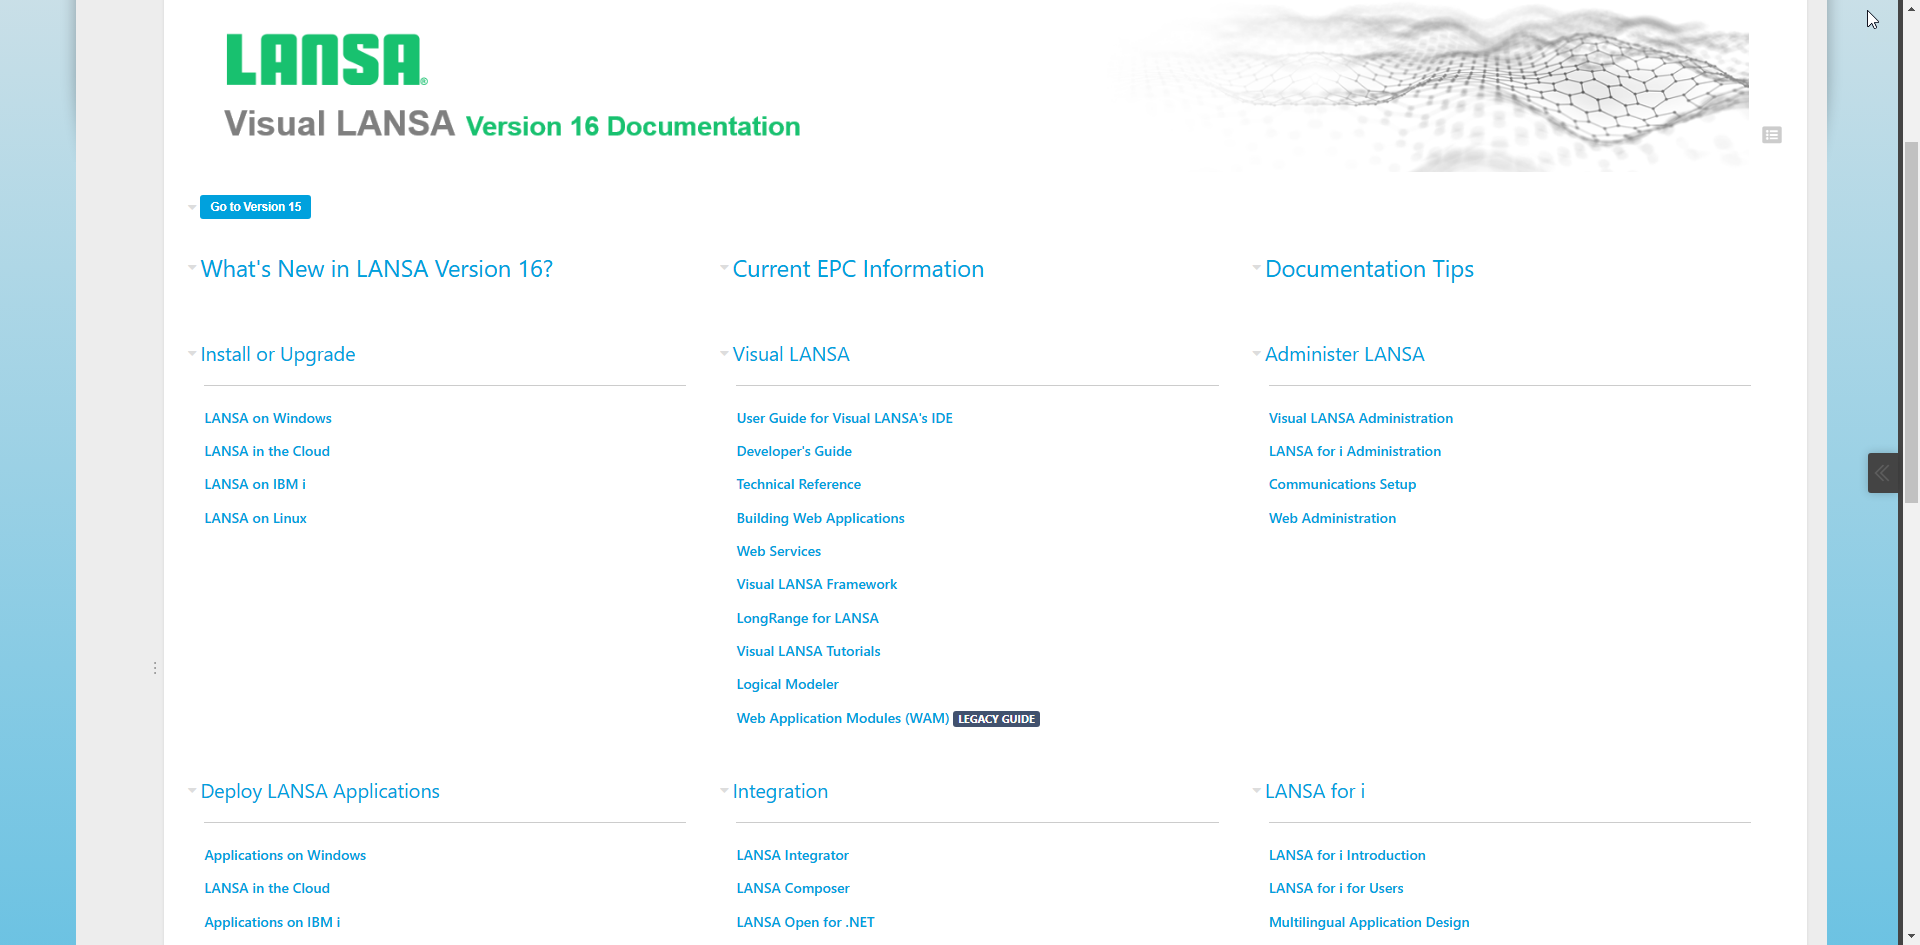Viewport: 1920px width, 945px height.
Task: Expand the side panel double-chevron tab
Action: 1882,473
